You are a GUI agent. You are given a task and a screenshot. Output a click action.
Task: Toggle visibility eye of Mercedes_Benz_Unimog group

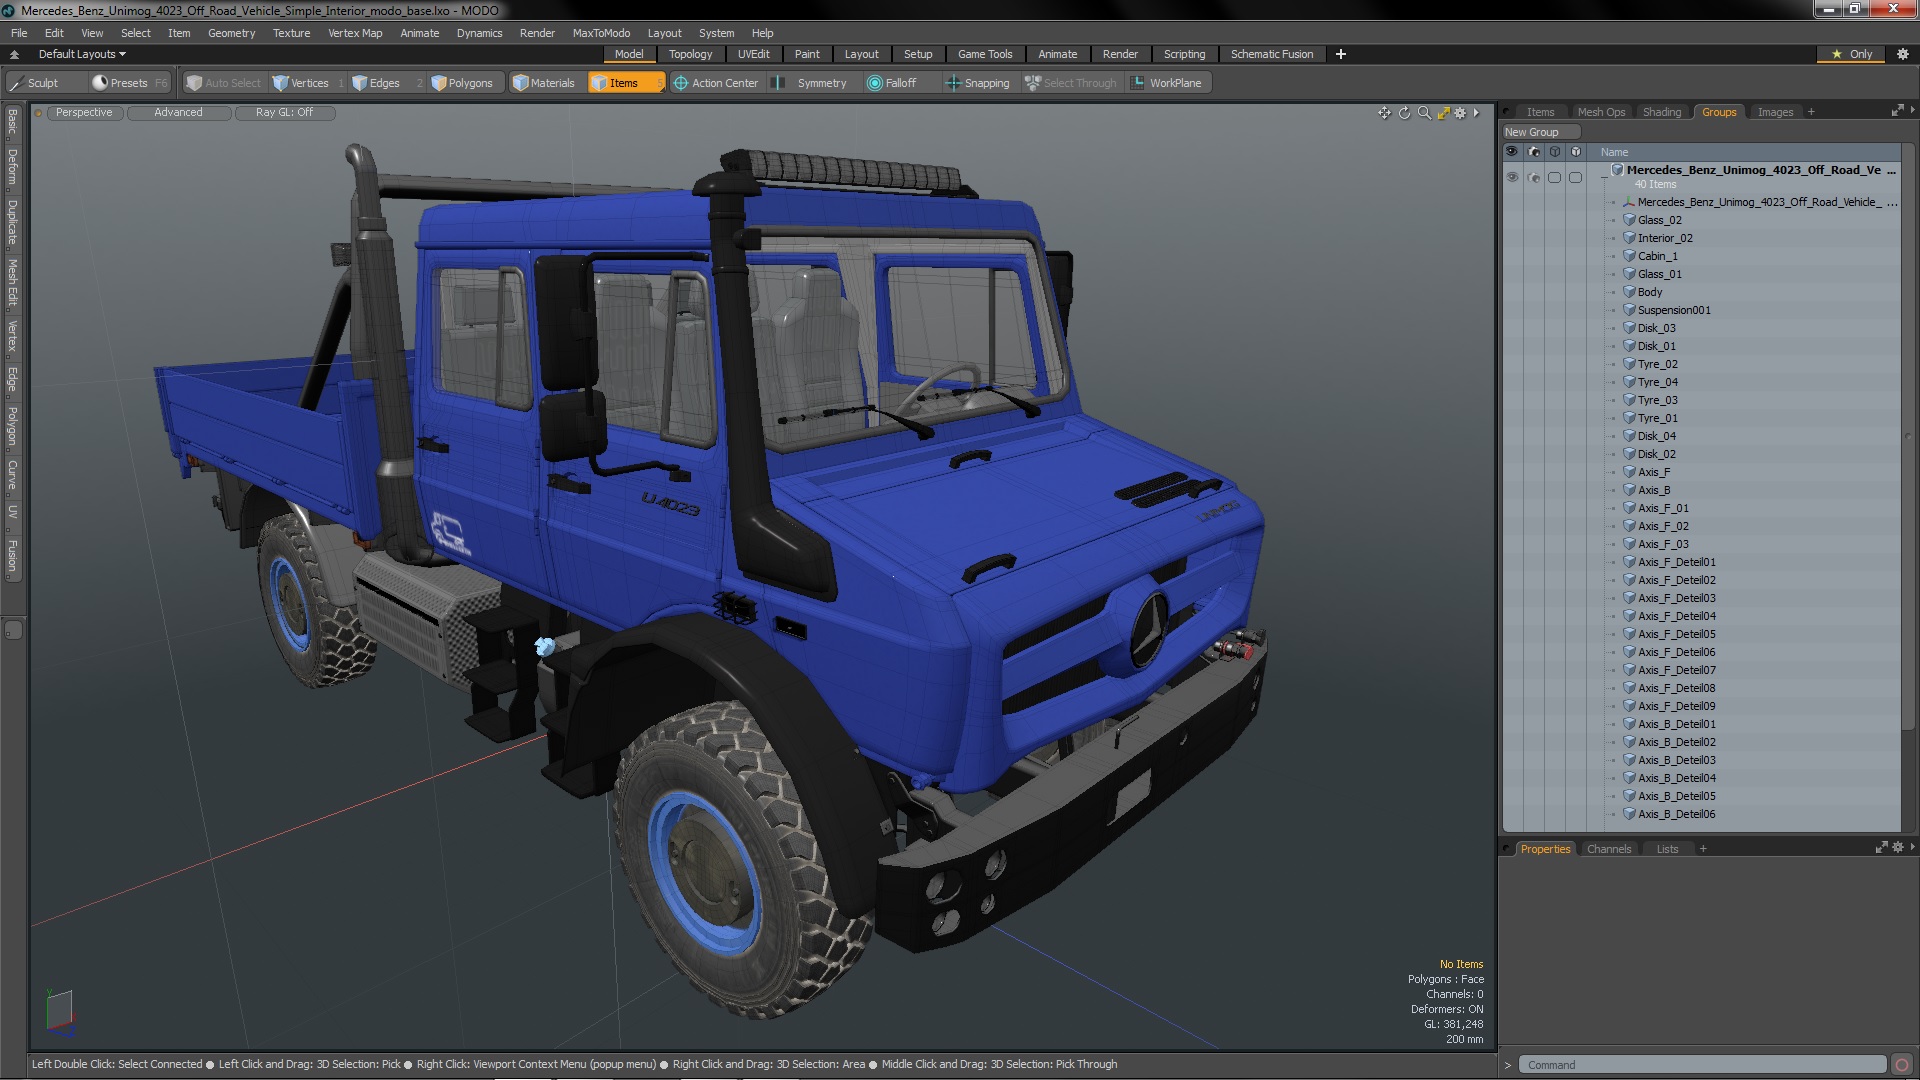coord(1512,177)
